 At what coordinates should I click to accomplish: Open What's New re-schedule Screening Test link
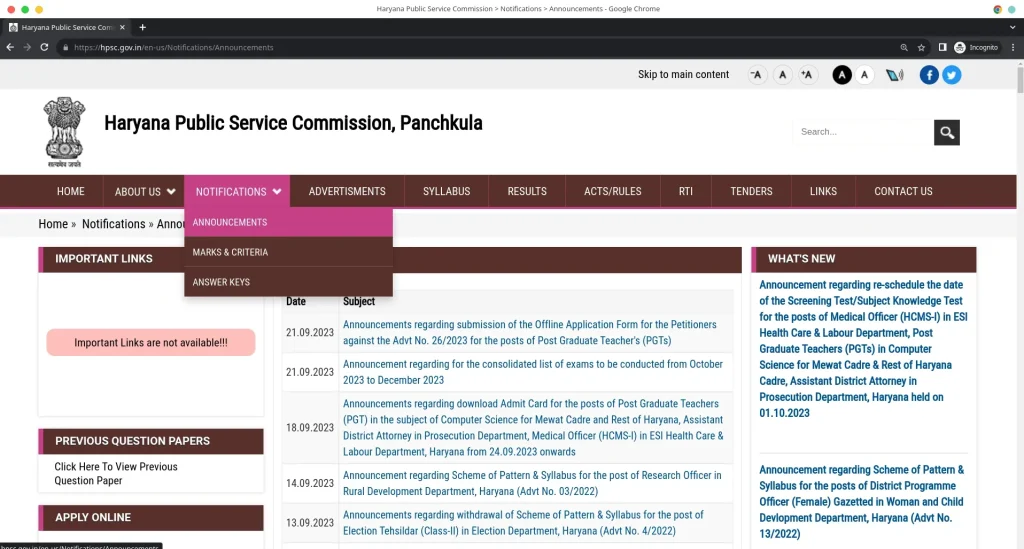point(863,349)
